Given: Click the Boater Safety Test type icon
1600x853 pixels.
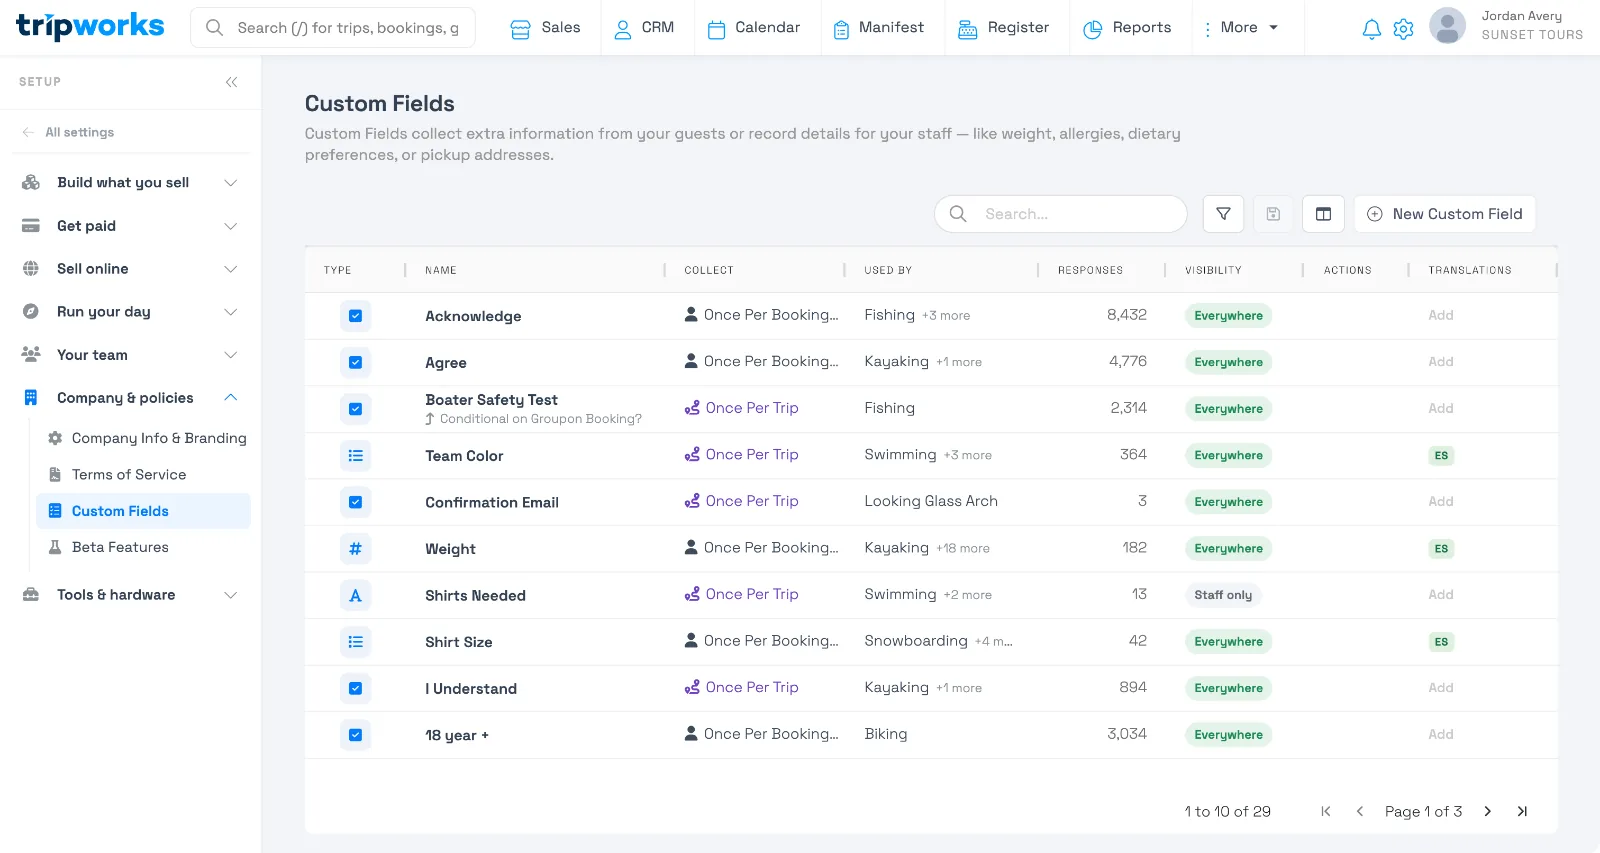Looking at the screenshot, I should click(x=355, y=409).
